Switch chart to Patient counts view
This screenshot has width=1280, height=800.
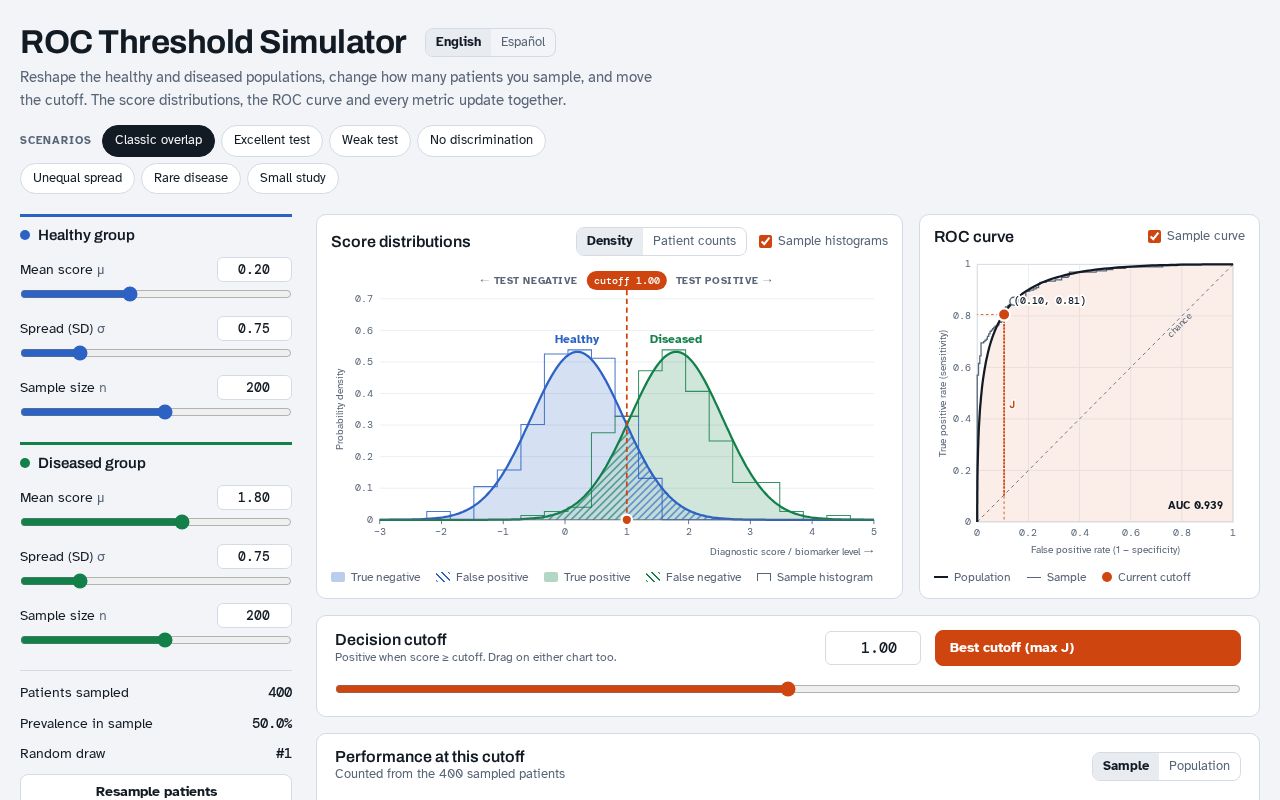[694, 241]
